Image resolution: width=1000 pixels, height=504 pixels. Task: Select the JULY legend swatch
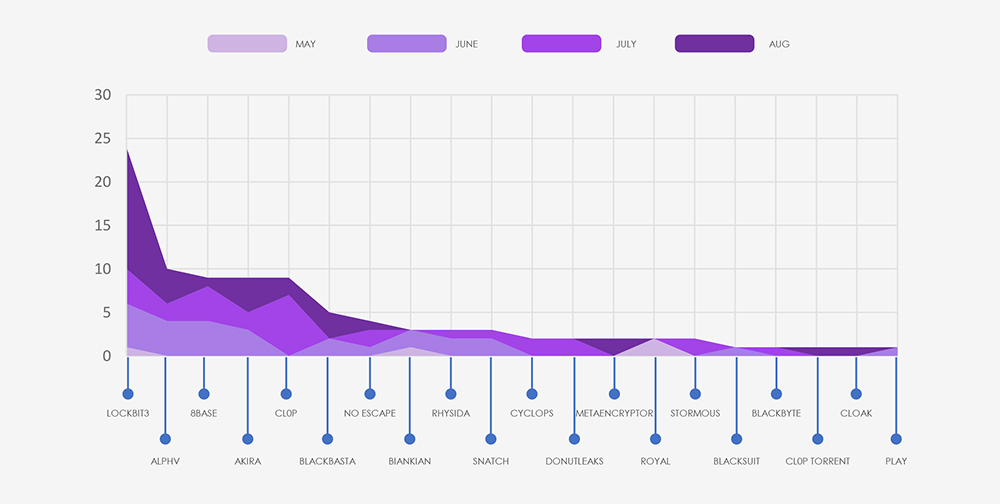[x=561, y=44]
